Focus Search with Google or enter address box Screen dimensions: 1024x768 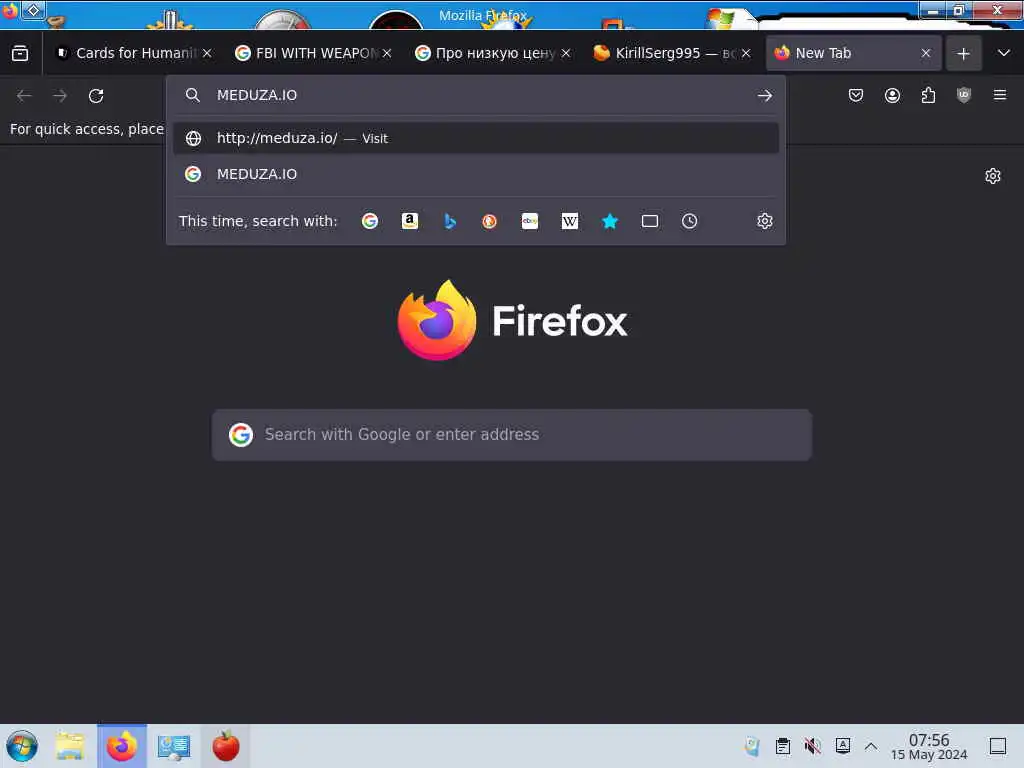[x=511, y=435]
